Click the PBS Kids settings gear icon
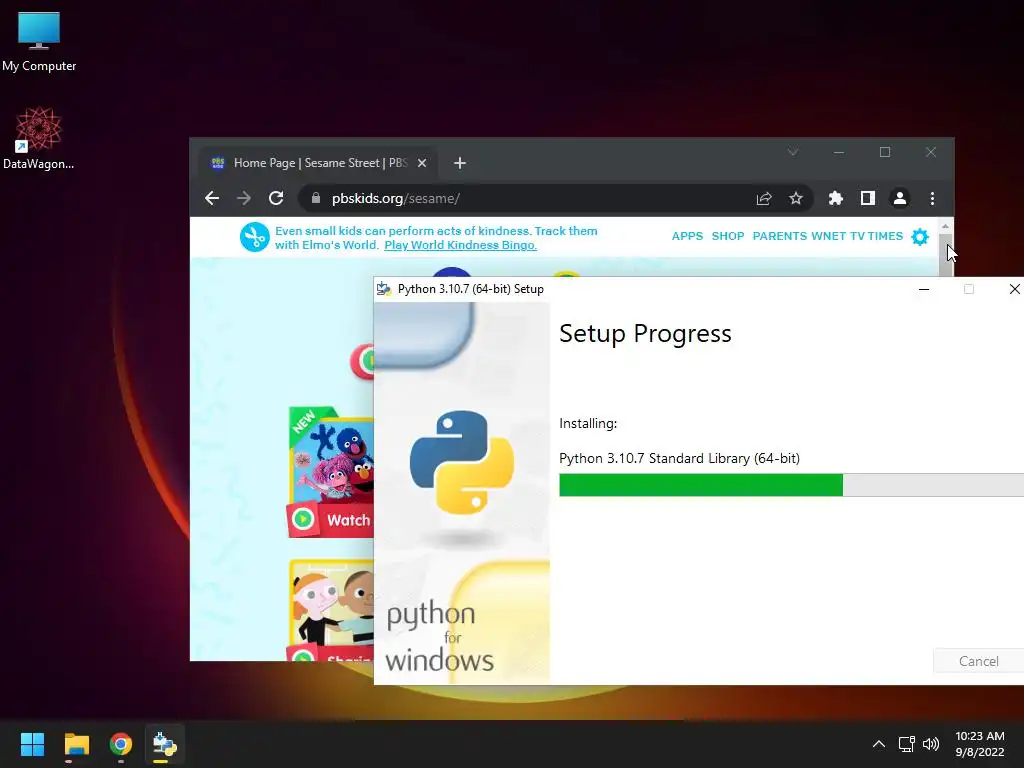 pos(920,236)
